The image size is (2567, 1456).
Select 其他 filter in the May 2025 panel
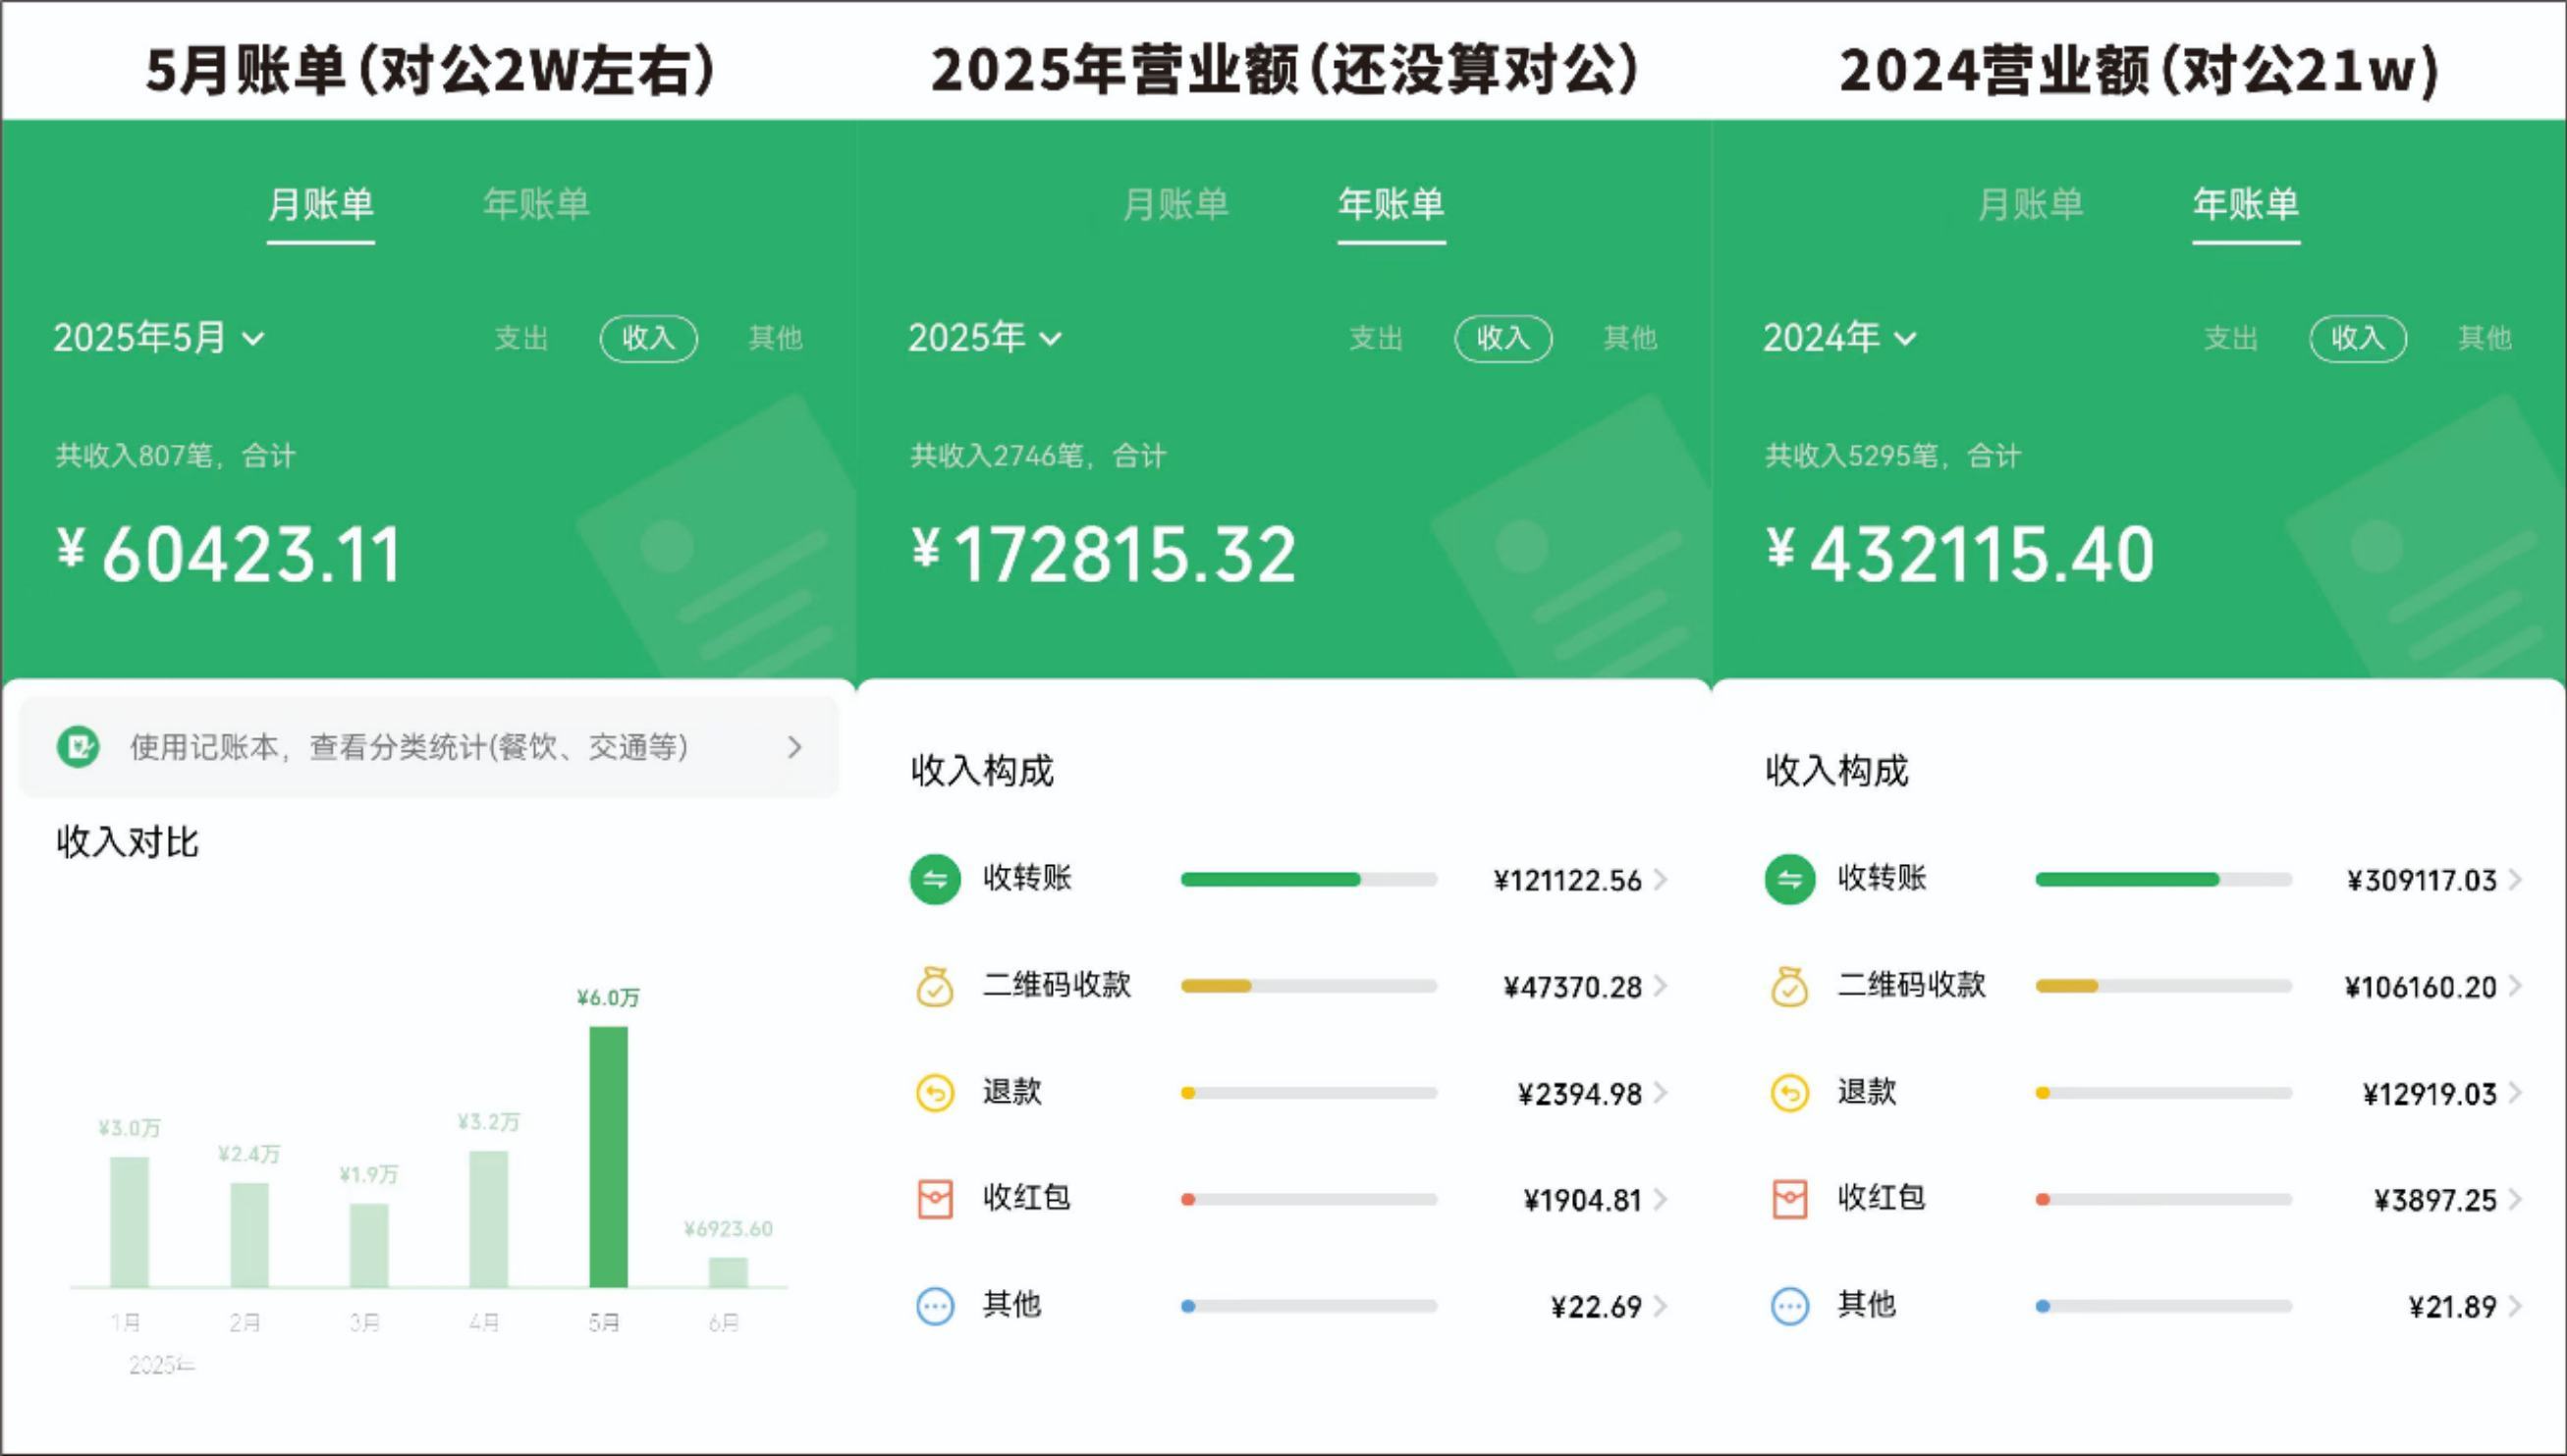click(776, 338)
